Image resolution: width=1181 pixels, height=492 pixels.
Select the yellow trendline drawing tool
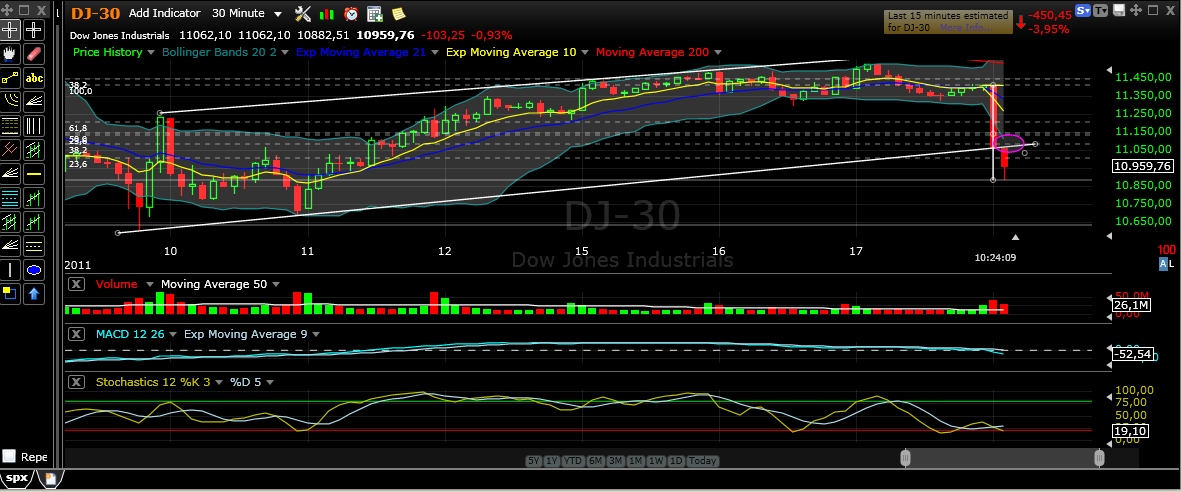click(10, 78)
